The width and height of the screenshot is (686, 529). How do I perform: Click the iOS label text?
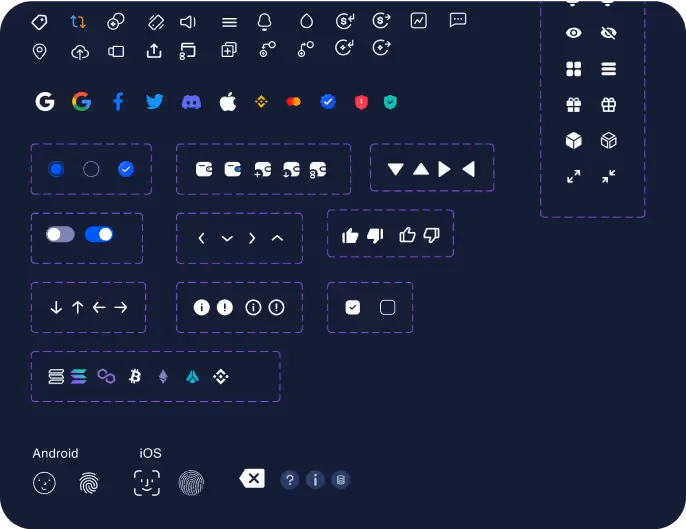[x=150, y=453]
